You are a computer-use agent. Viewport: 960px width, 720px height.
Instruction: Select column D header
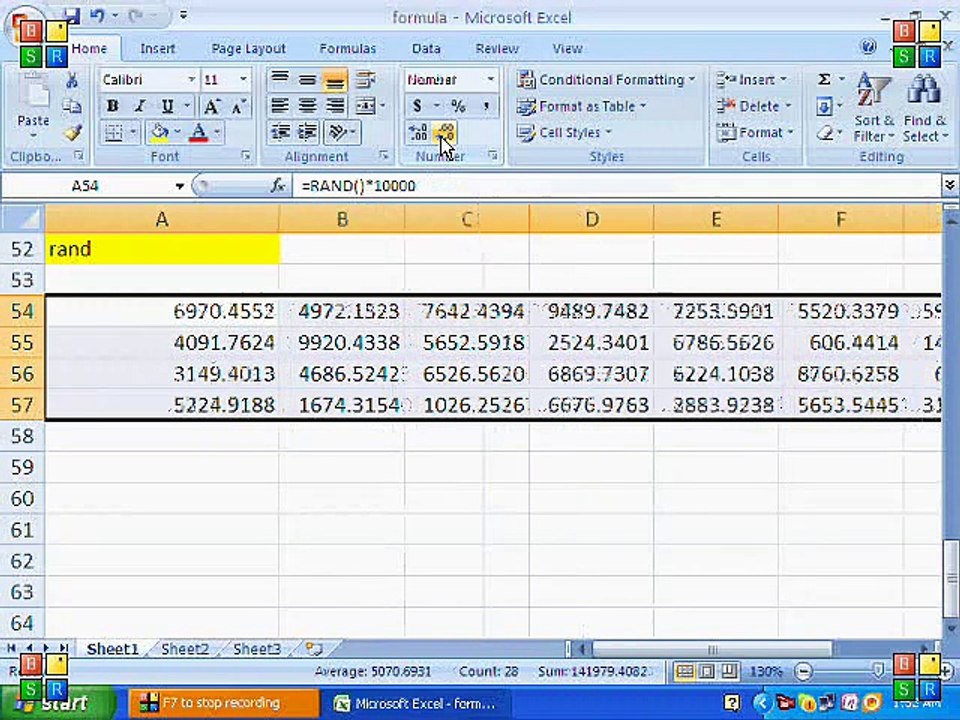pos(591,219)
